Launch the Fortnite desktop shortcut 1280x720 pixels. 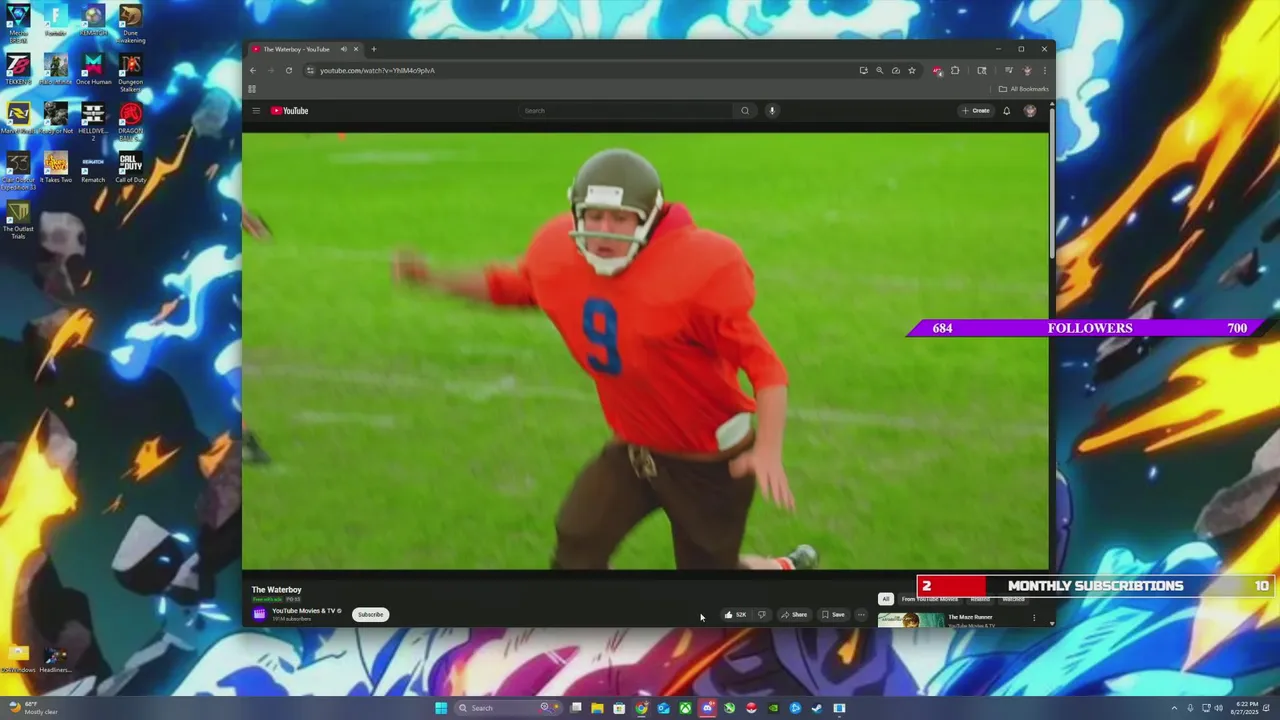click(x=55, y=20)
